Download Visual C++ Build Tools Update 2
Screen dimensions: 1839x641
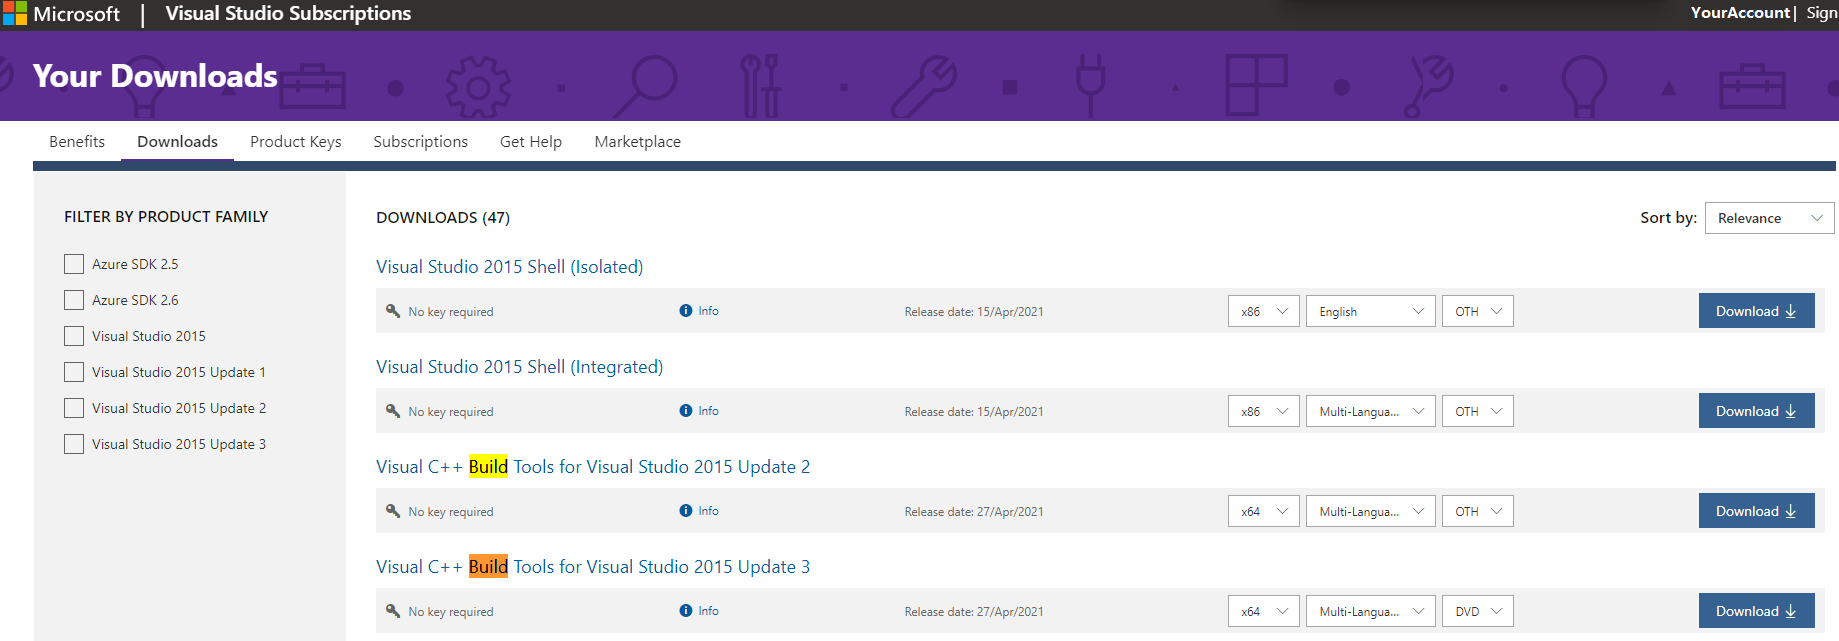(x=1756, y=511)
